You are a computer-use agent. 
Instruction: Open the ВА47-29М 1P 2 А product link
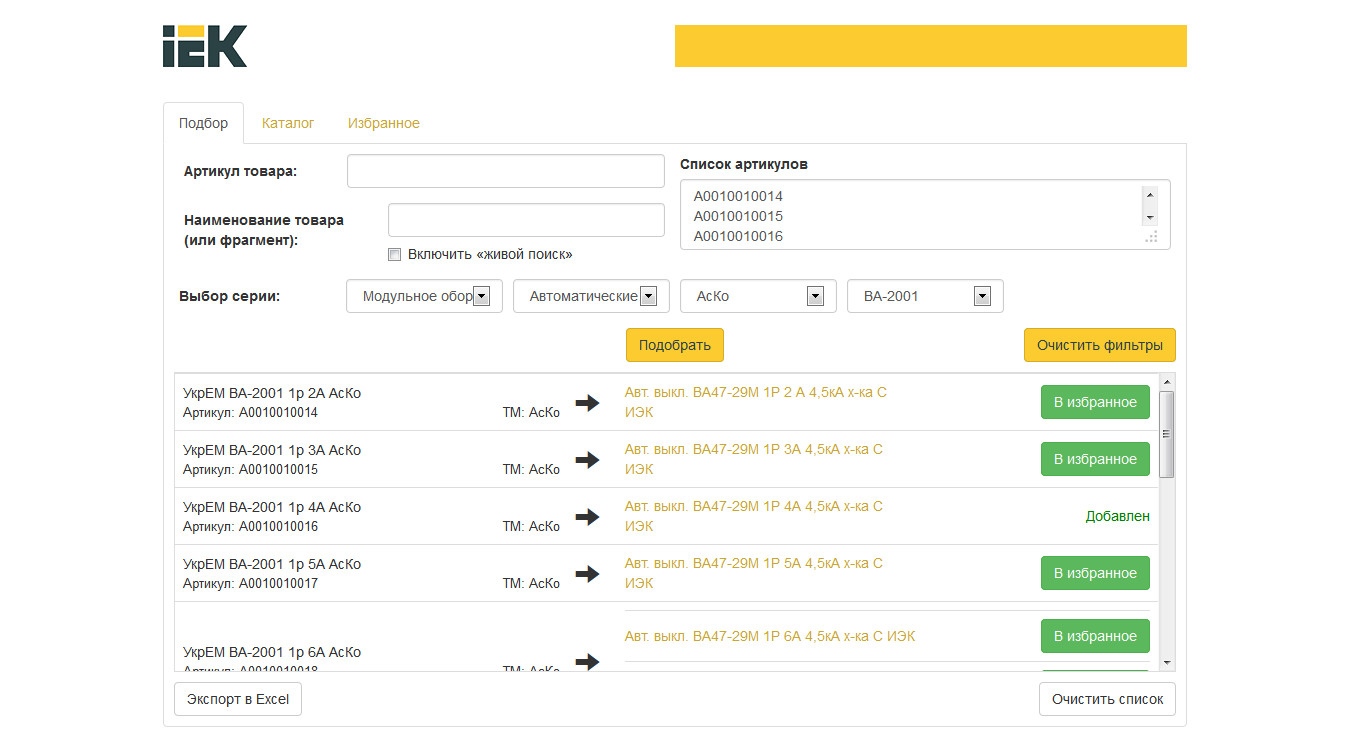point(756,402)
